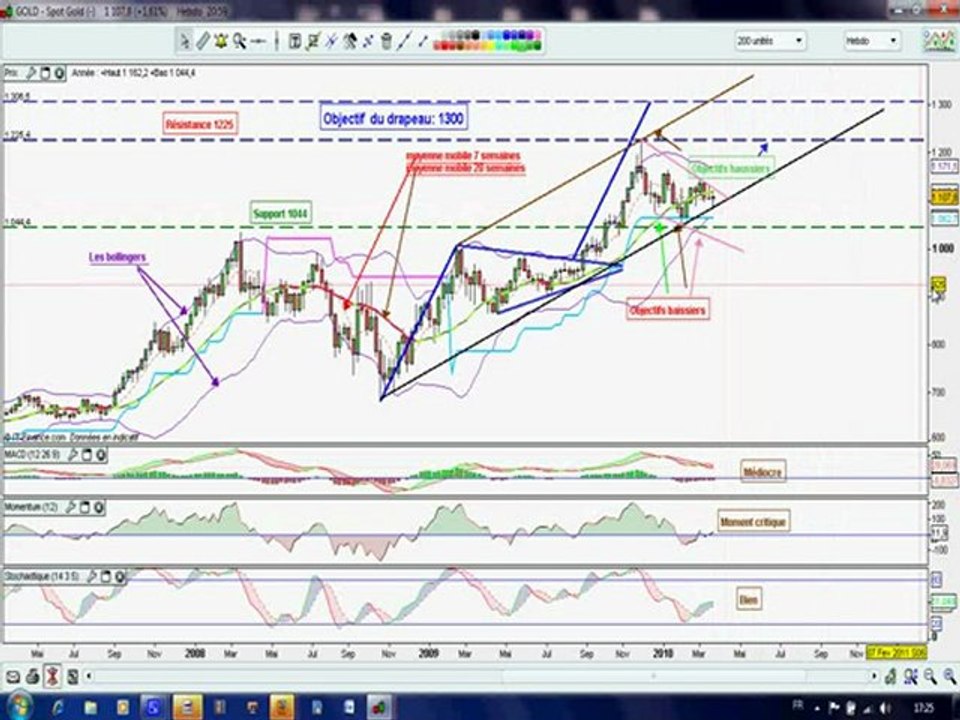Select the horizontal line tool
Image resolution: width=960 pixels, height=720 pixels.
(x=258, y=41)
